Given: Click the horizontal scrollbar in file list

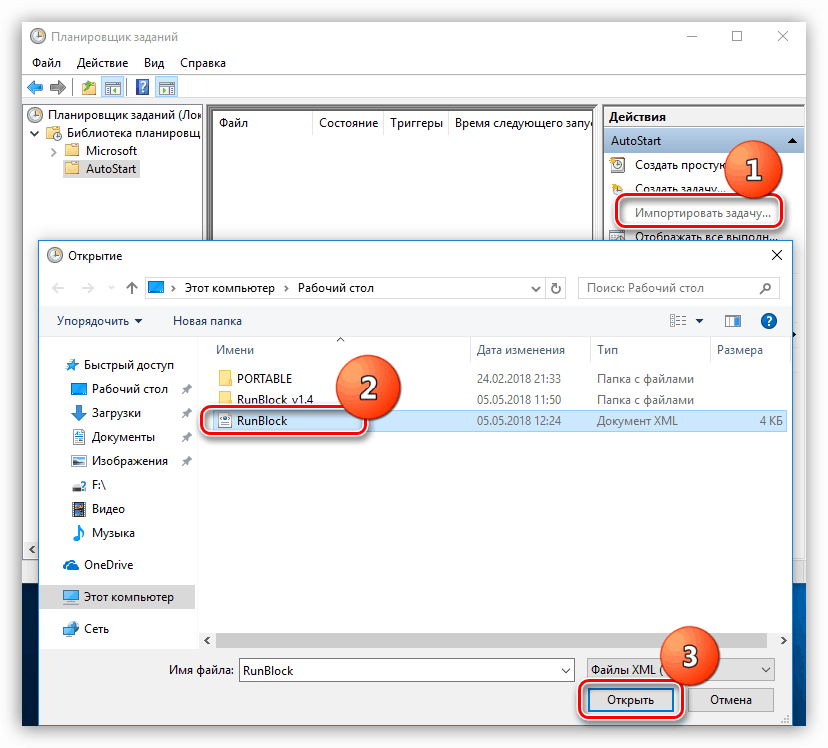Looking at the screenshot, I should pyautogui.click(x=491, y=640).
